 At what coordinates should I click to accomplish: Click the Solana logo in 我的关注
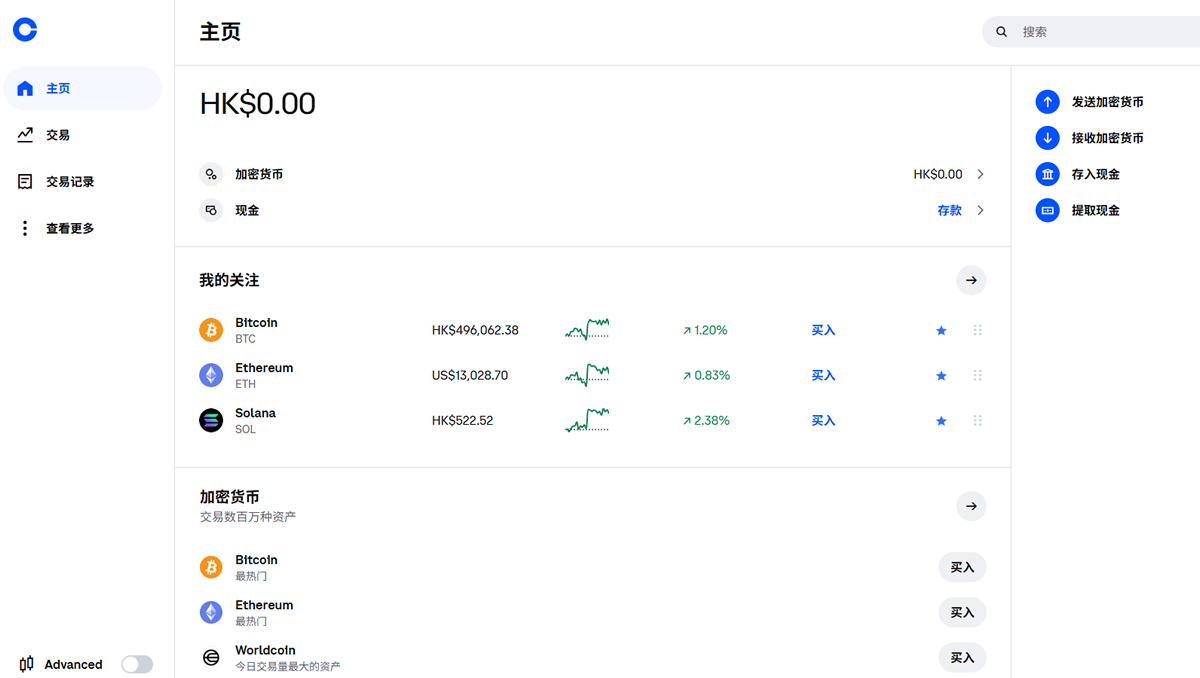click(211, 420)
